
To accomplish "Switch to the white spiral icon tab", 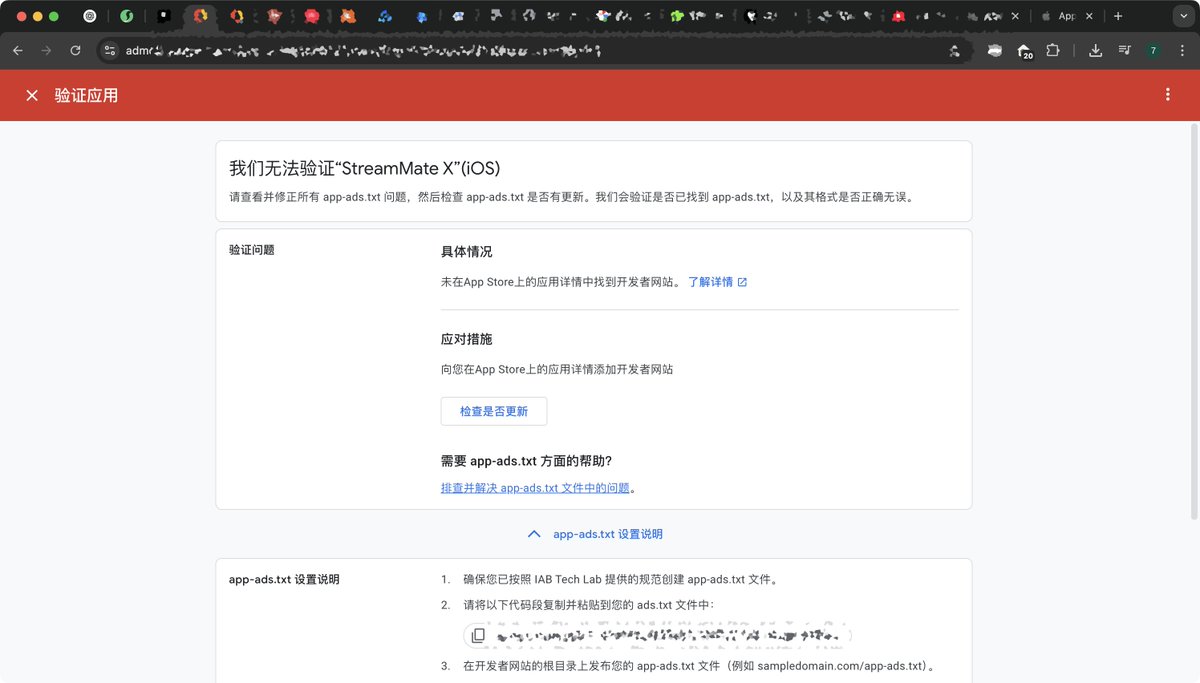I will click(90, 16).
